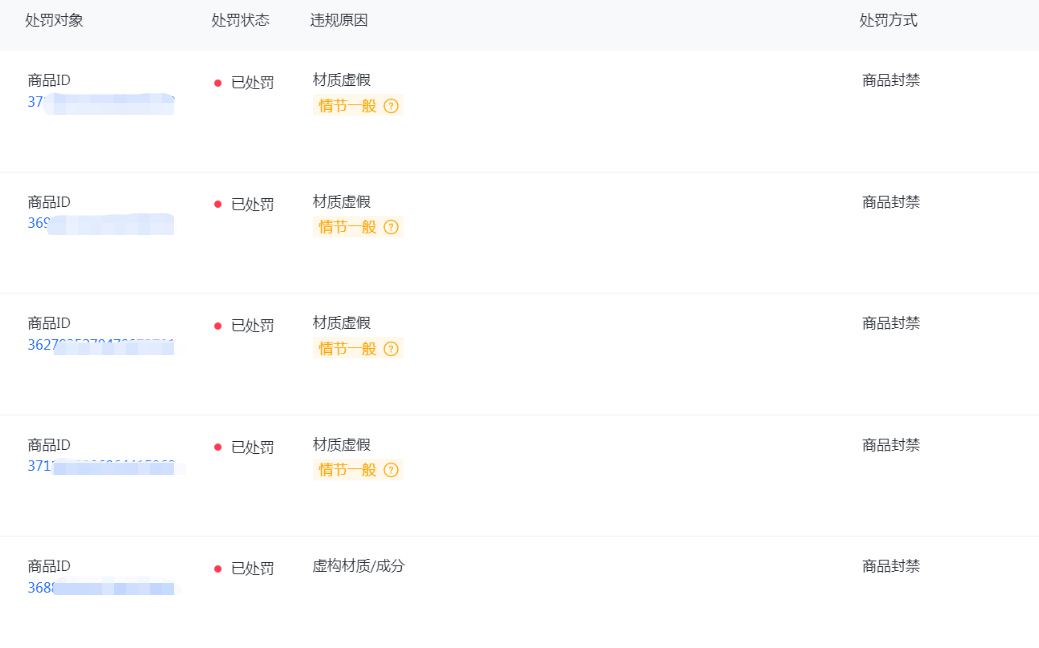Screen dimensions: 1039x648
Task: Click the 情节一般 tag text in the second row
Action: click(x=347, y=227)
